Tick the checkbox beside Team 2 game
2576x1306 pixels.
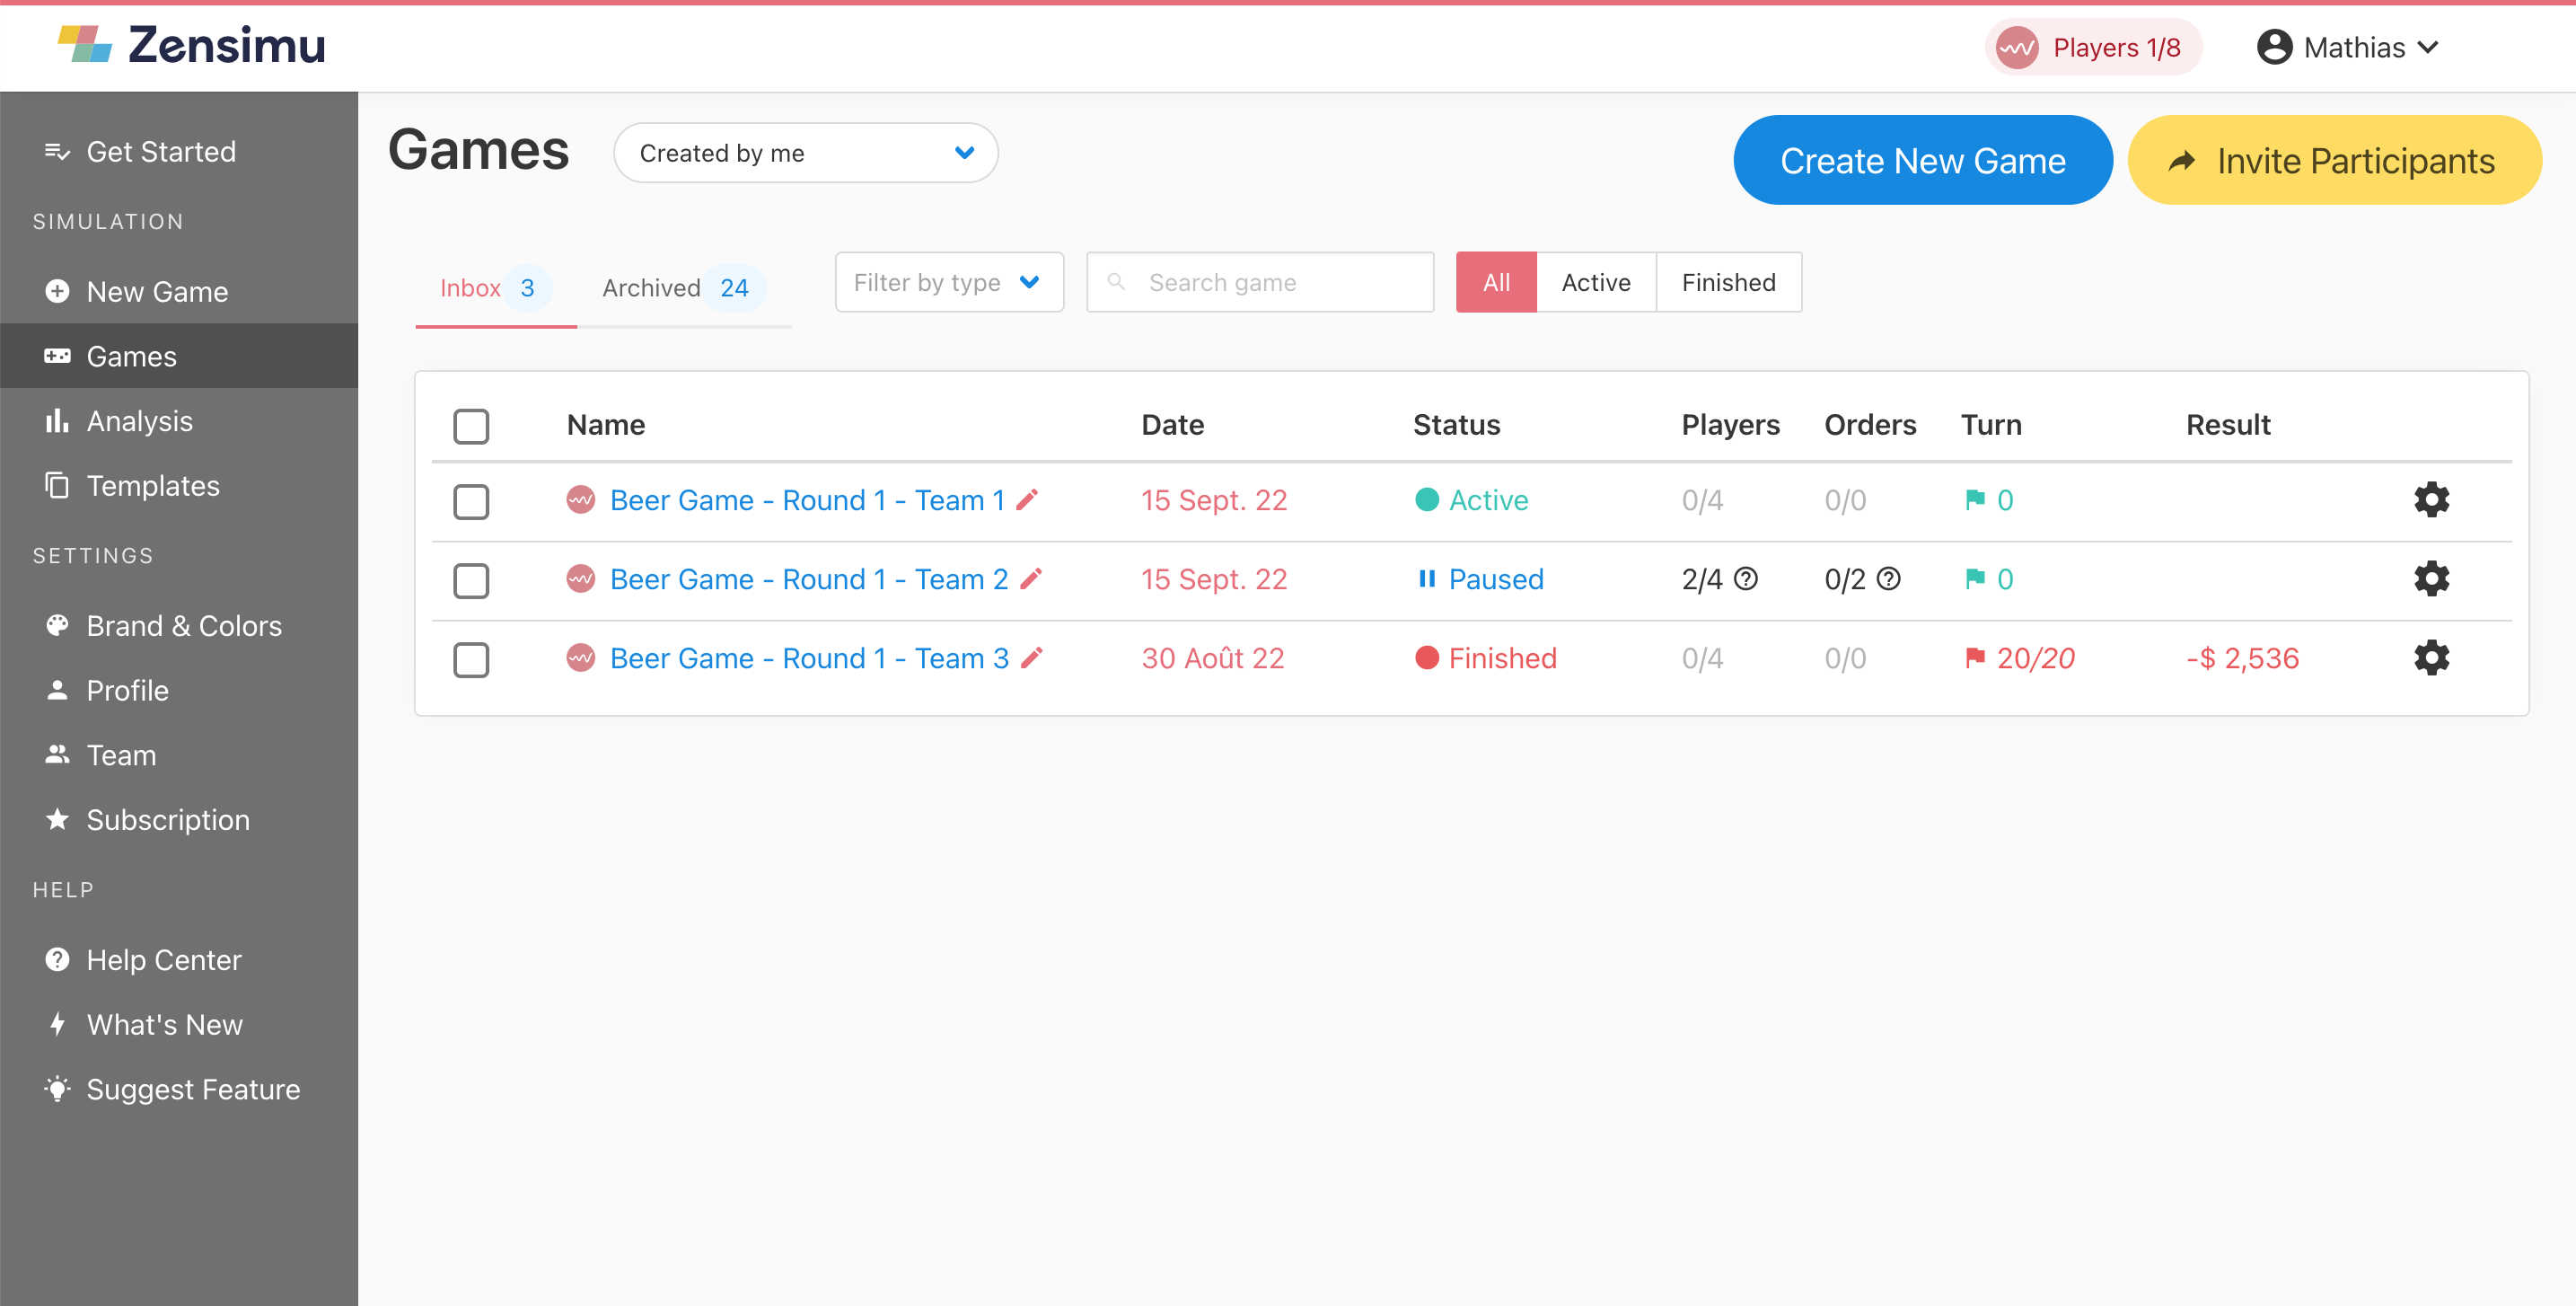471,580
